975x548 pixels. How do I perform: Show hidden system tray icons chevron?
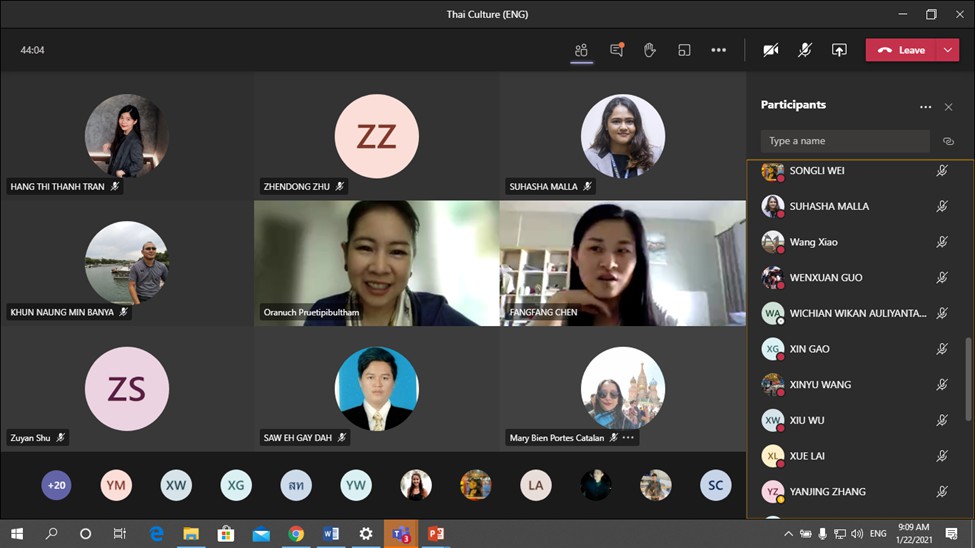[788, 534]
